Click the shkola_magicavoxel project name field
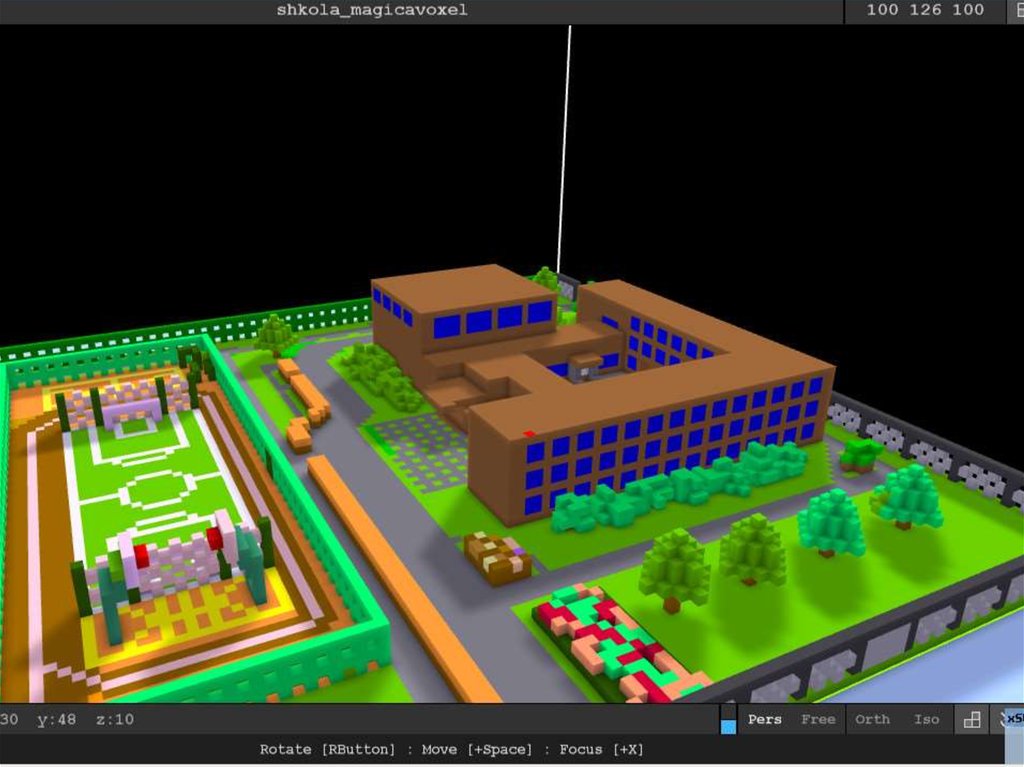Image resolution: width=1024 pixels, height=767 pixels. 372,11
